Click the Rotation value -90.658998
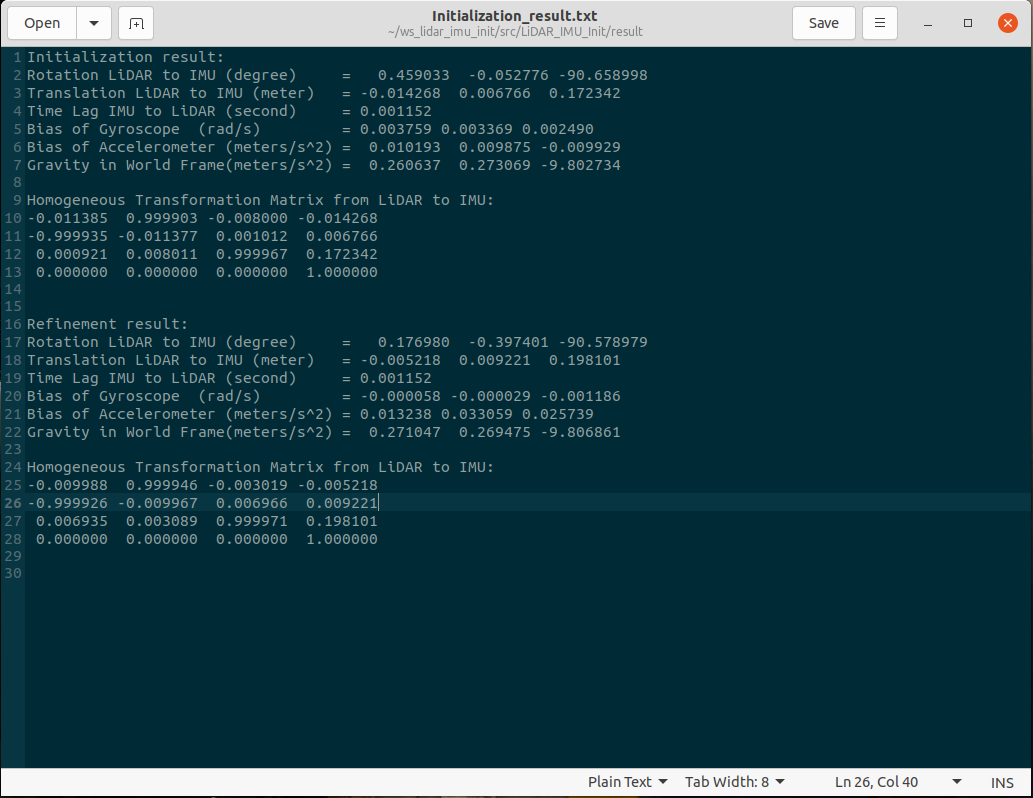This screenshot has height=798, width=1033. coord(603,75)
